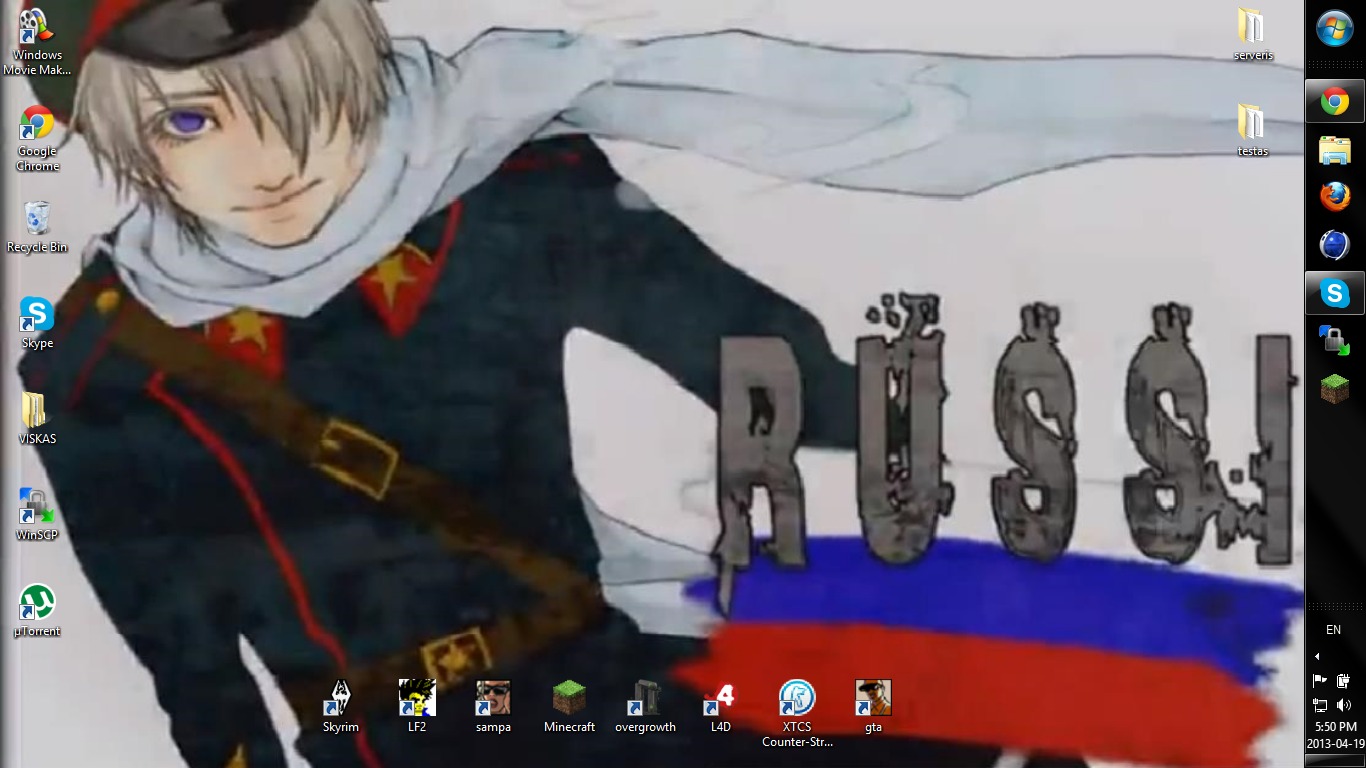Launch Google Chrome from desktop shortcut
Image resolution: width=1366 pixels, height=768 pixels.
[x=37, y=138]
